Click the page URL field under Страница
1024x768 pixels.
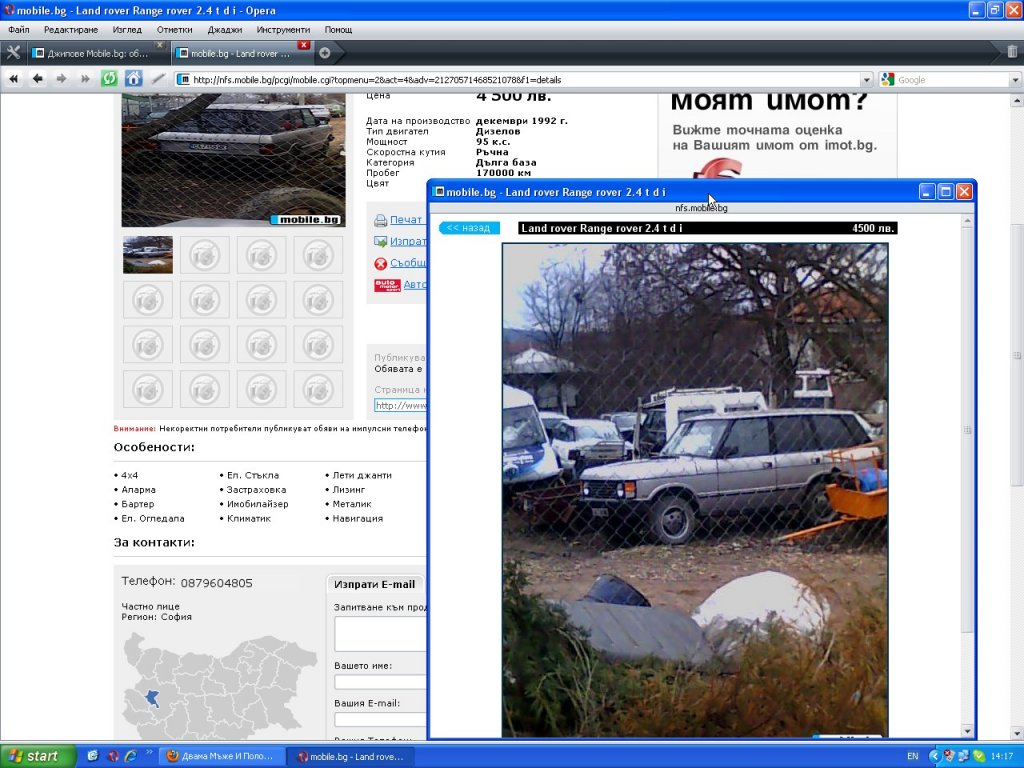400,406
